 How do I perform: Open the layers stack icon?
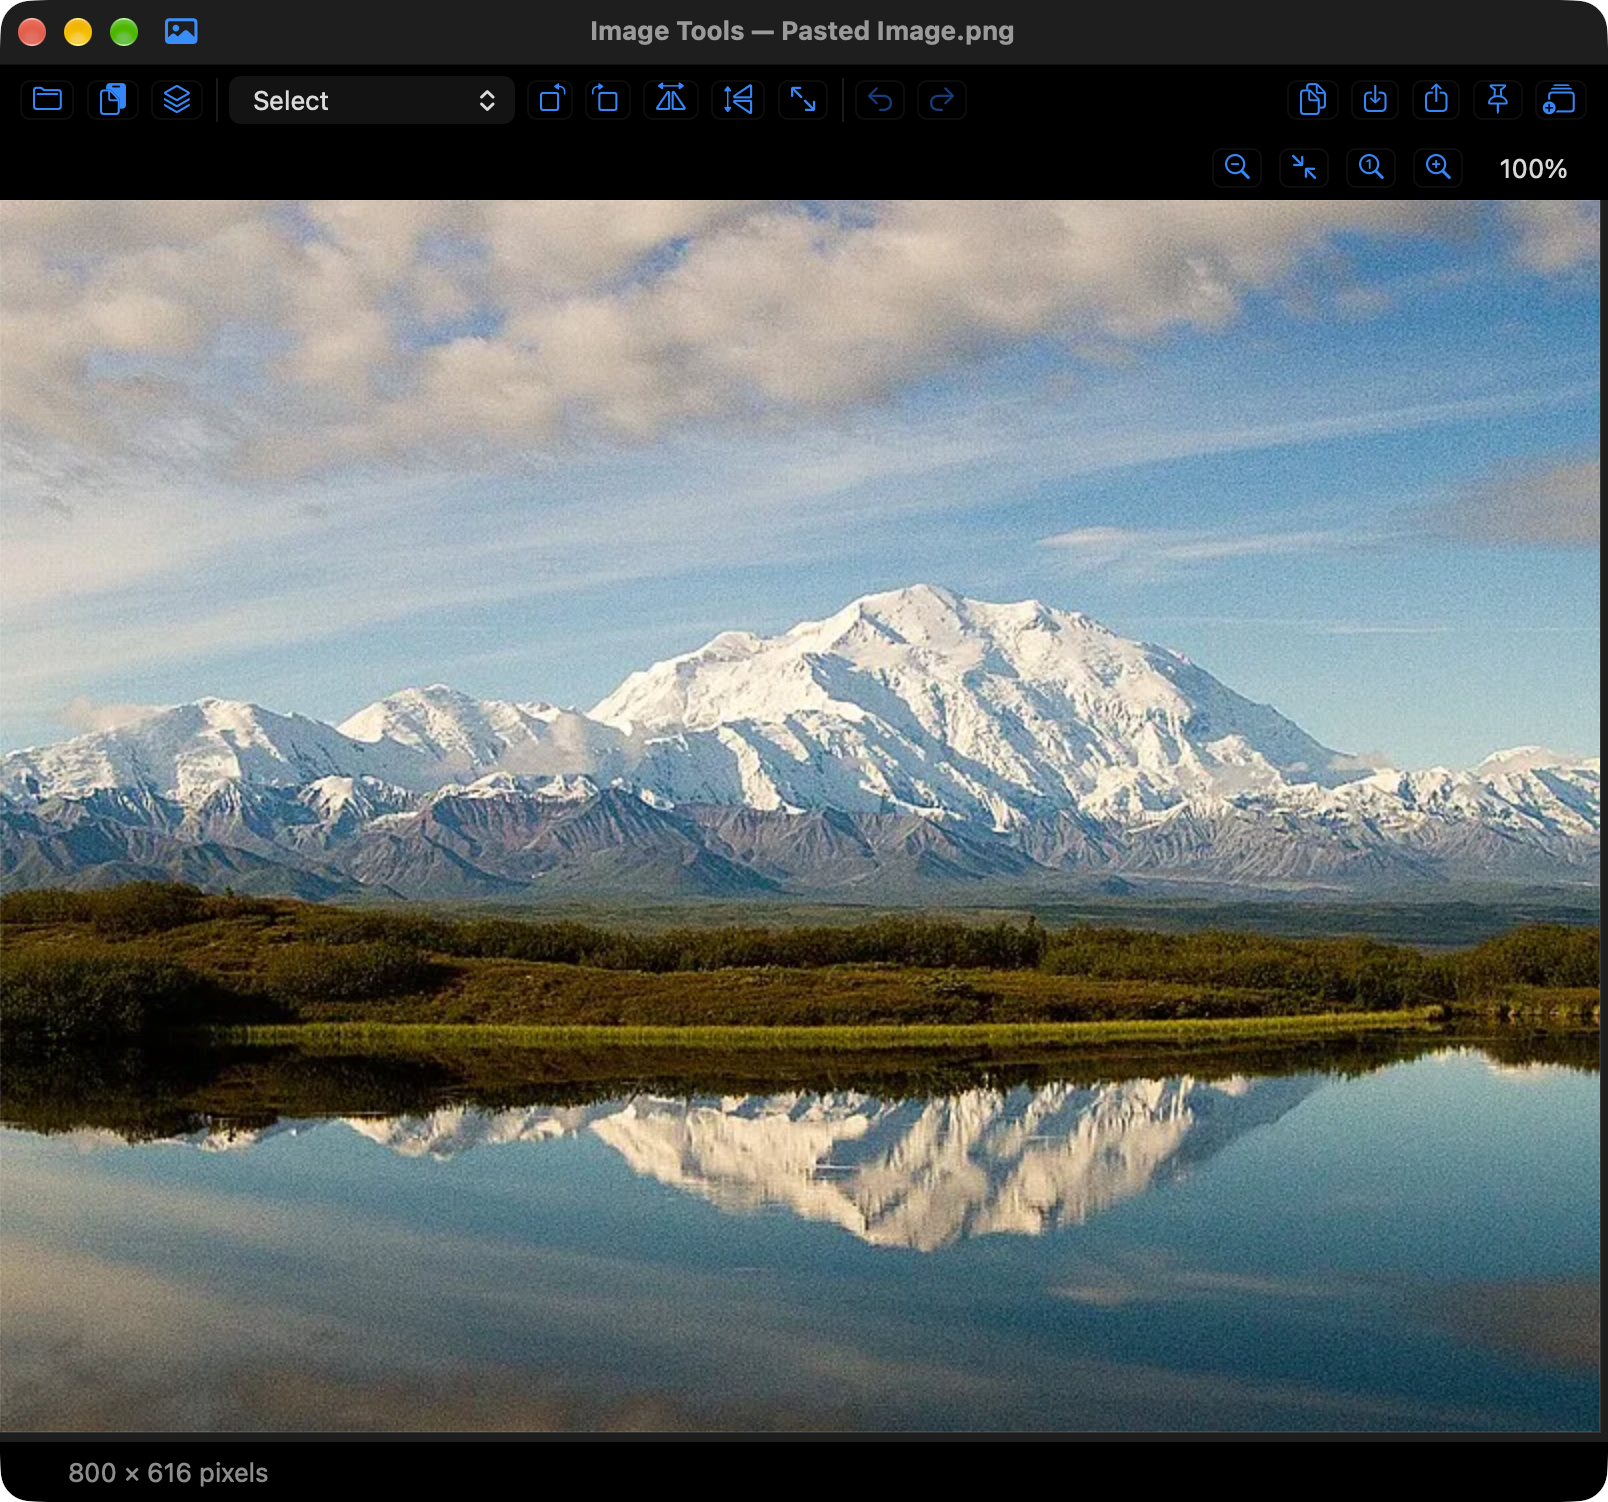(x=177, y=100)
